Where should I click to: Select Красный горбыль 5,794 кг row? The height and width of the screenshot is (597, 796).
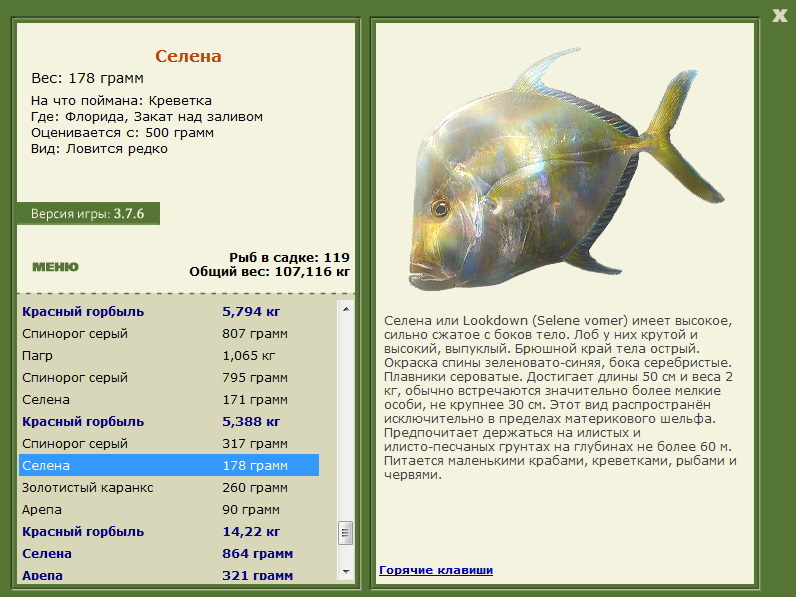click(169, 312)
